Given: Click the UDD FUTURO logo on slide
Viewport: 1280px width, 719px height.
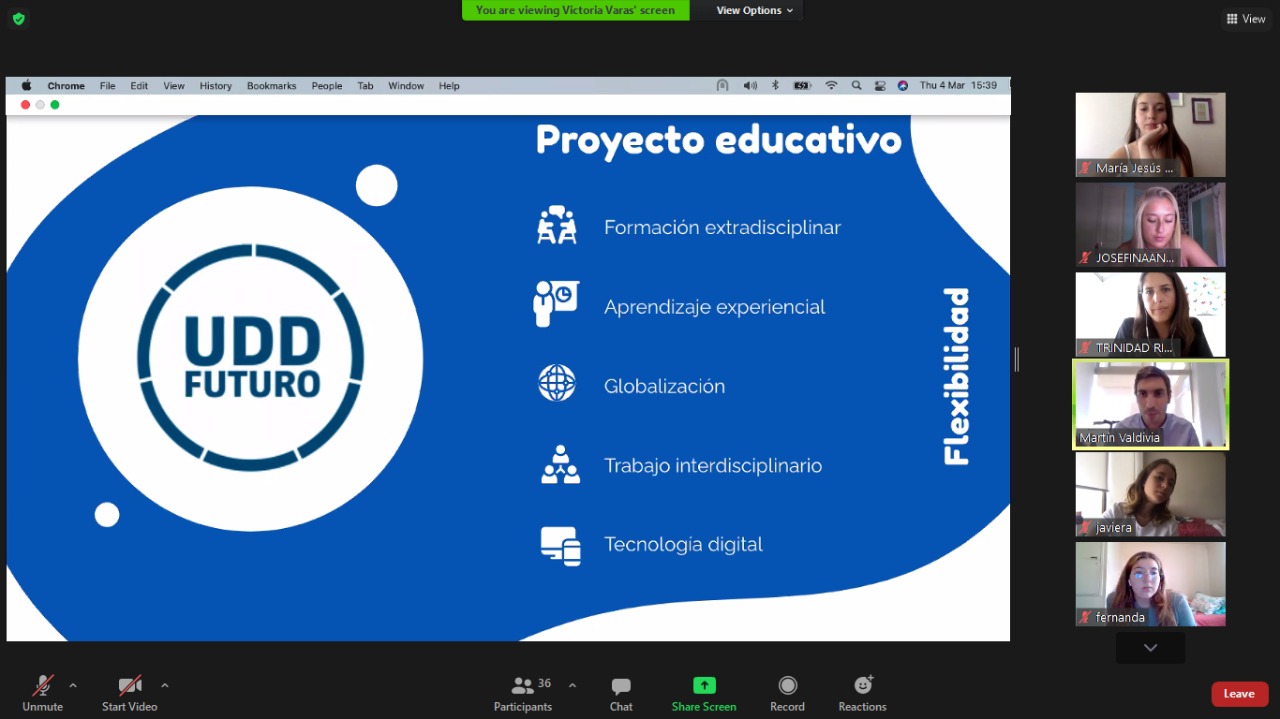Looking at the screenshot, I should click(x=251, y=358).
